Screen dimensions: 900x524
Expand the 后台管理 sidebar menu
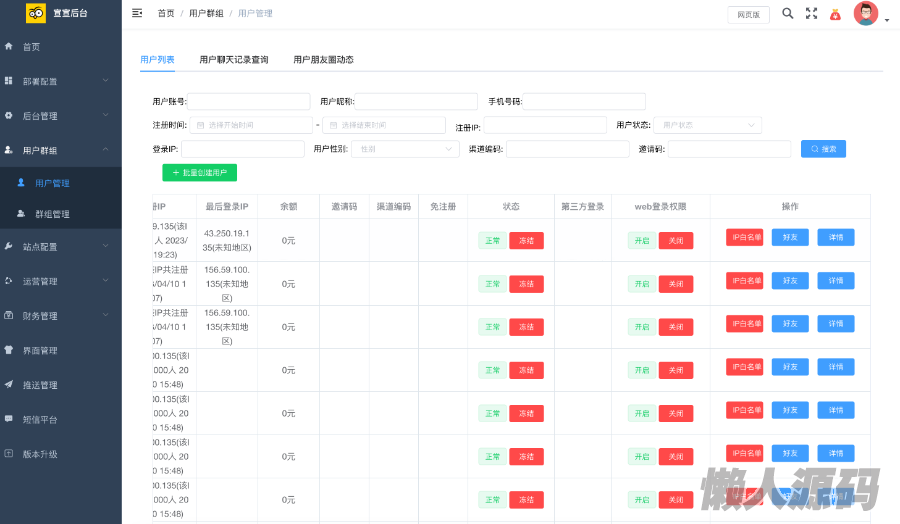(x=106, y=115)
